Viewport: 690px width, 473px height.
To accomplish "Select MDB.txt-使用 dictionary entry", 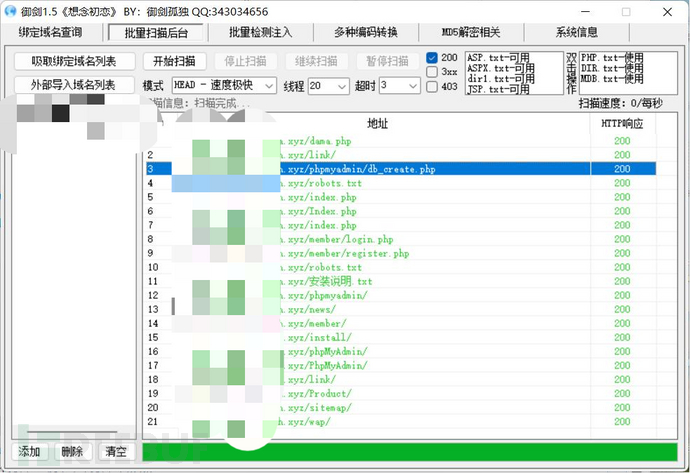I will 612,79.
